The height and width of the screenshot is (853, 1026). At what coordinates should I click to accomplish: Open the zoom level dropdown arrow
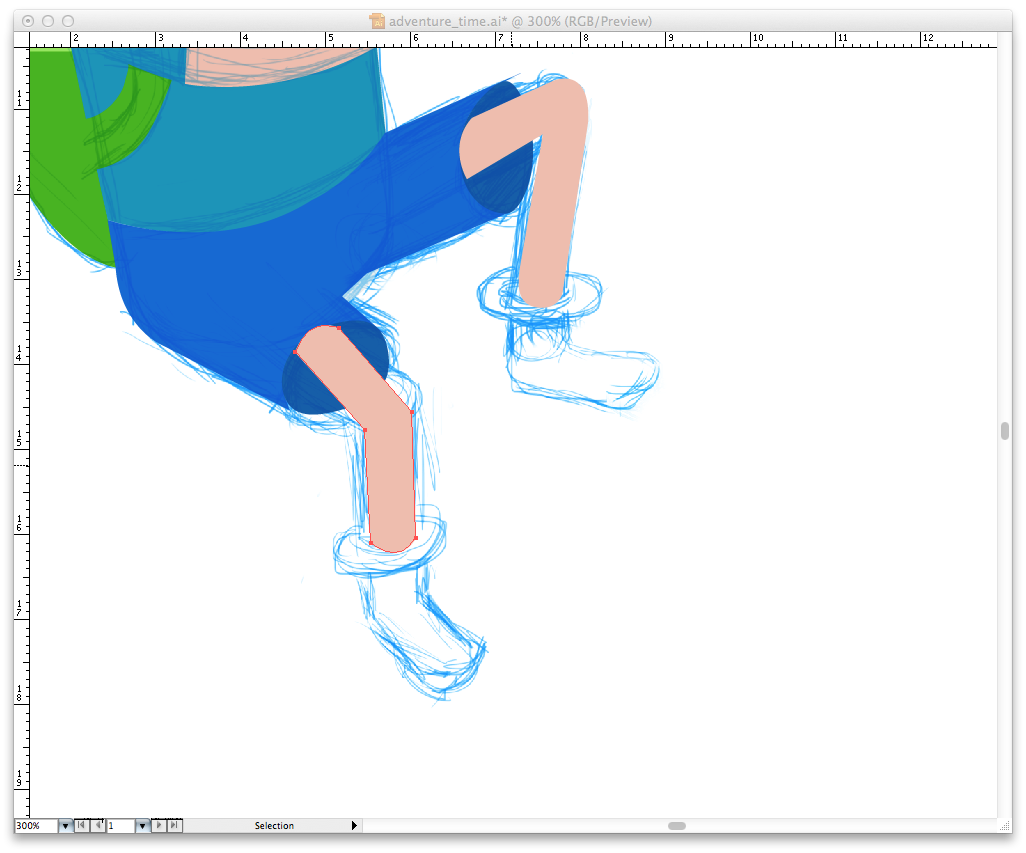[x=66, y=826]
